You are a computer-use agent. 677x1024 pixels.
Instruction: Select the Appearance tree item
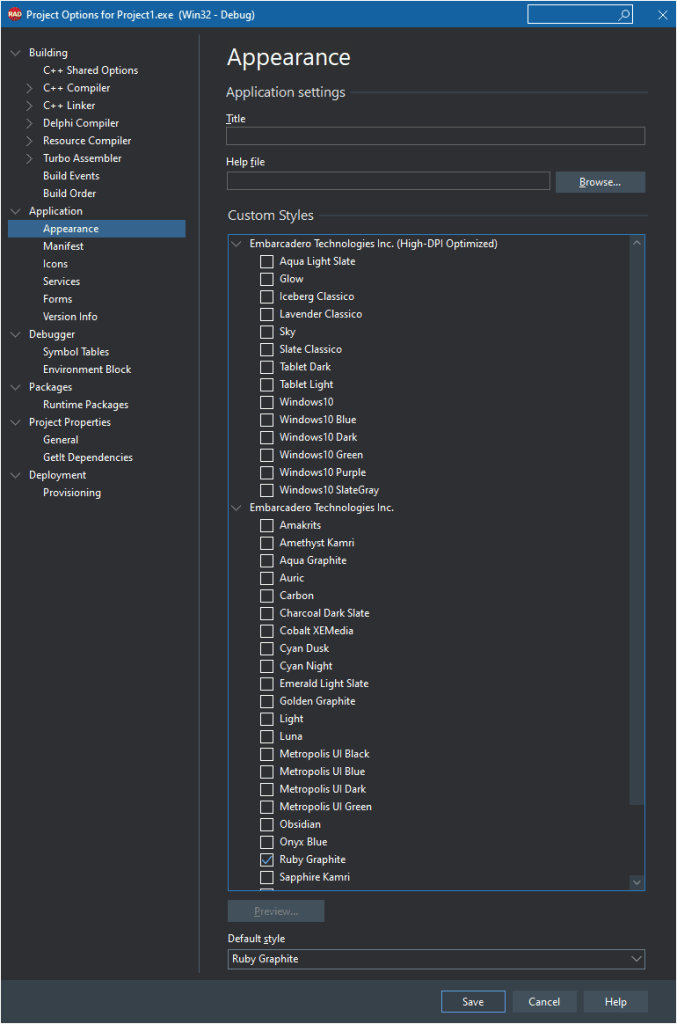coord(97,229)
